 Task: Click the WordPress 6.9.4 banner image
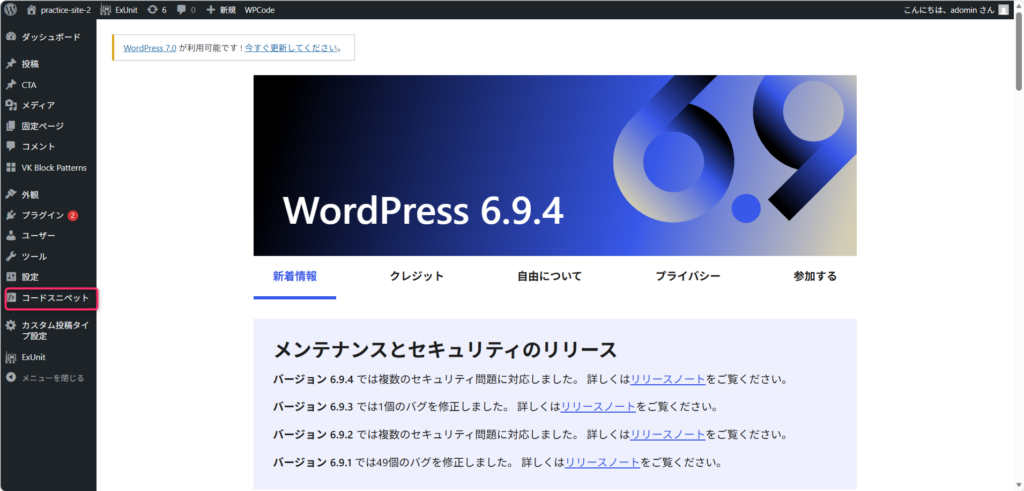[x=555, y=165]
